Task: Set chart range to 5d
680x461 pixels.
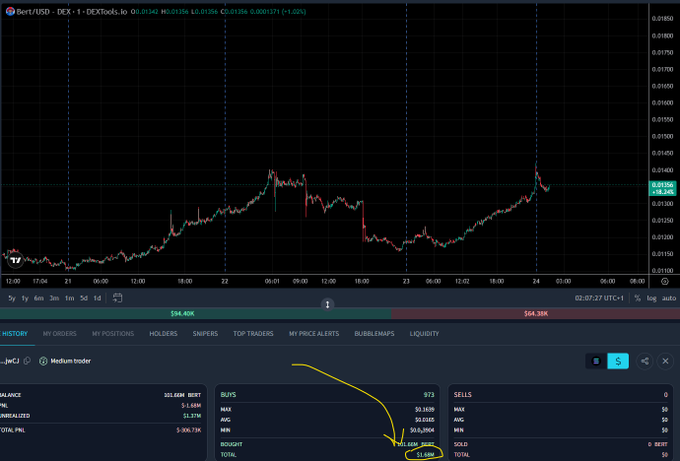Action: click(x=84, y=298)
